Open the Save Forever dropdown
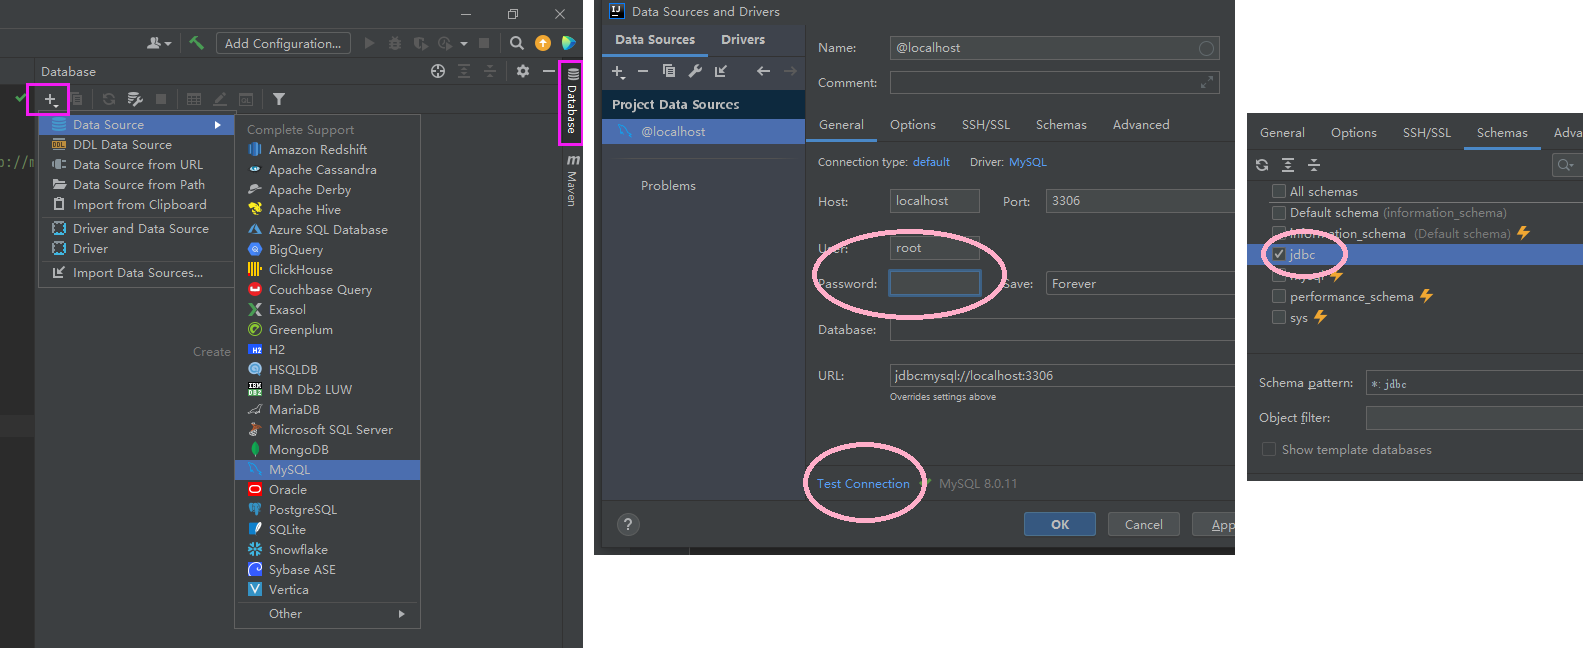 point(1140,283)
